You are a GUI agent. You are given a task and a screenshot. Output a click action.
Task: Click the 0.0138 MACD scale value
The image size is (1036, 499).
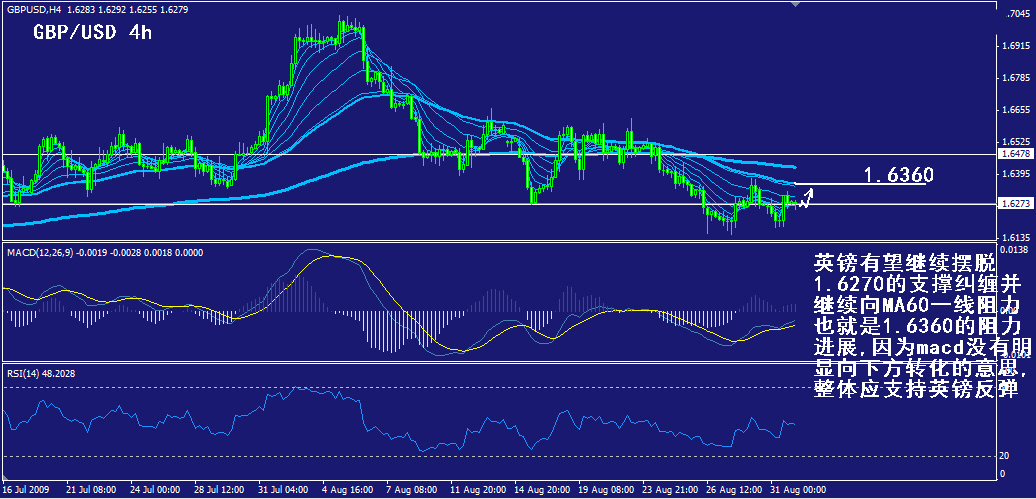coord(1015,249)
